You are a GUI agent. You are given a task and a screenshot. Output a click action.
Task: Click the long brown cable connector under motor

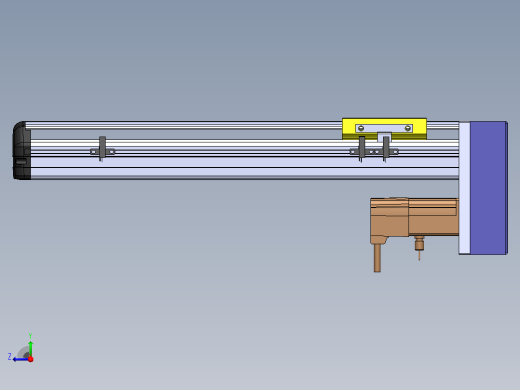pyautogui.click(x=377, y=258)
